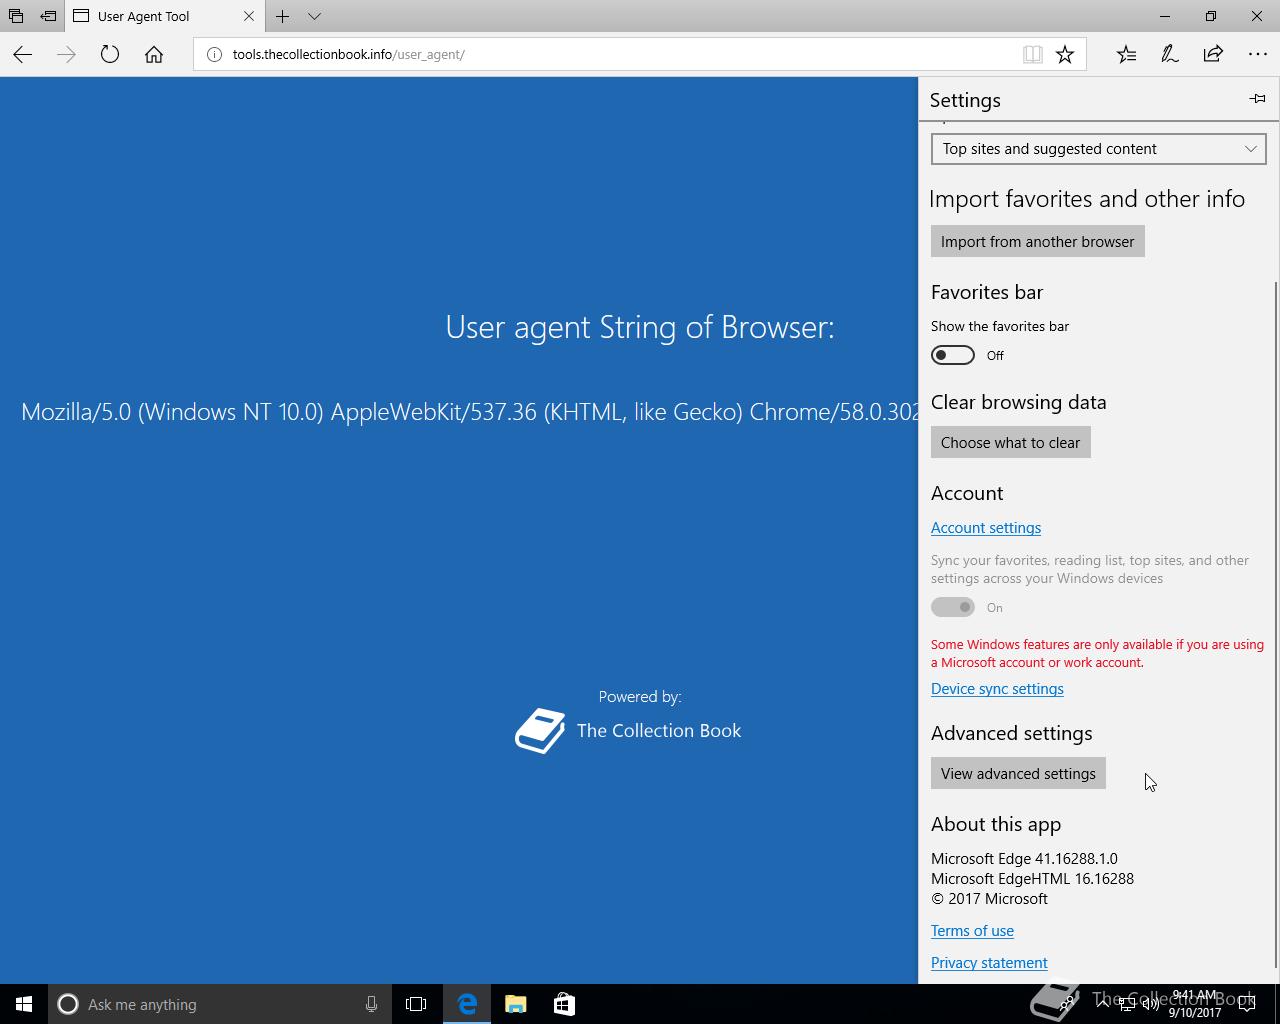Click the Forward navigation arrow
Screen dimensions: 1280x1024
[66, 54]
